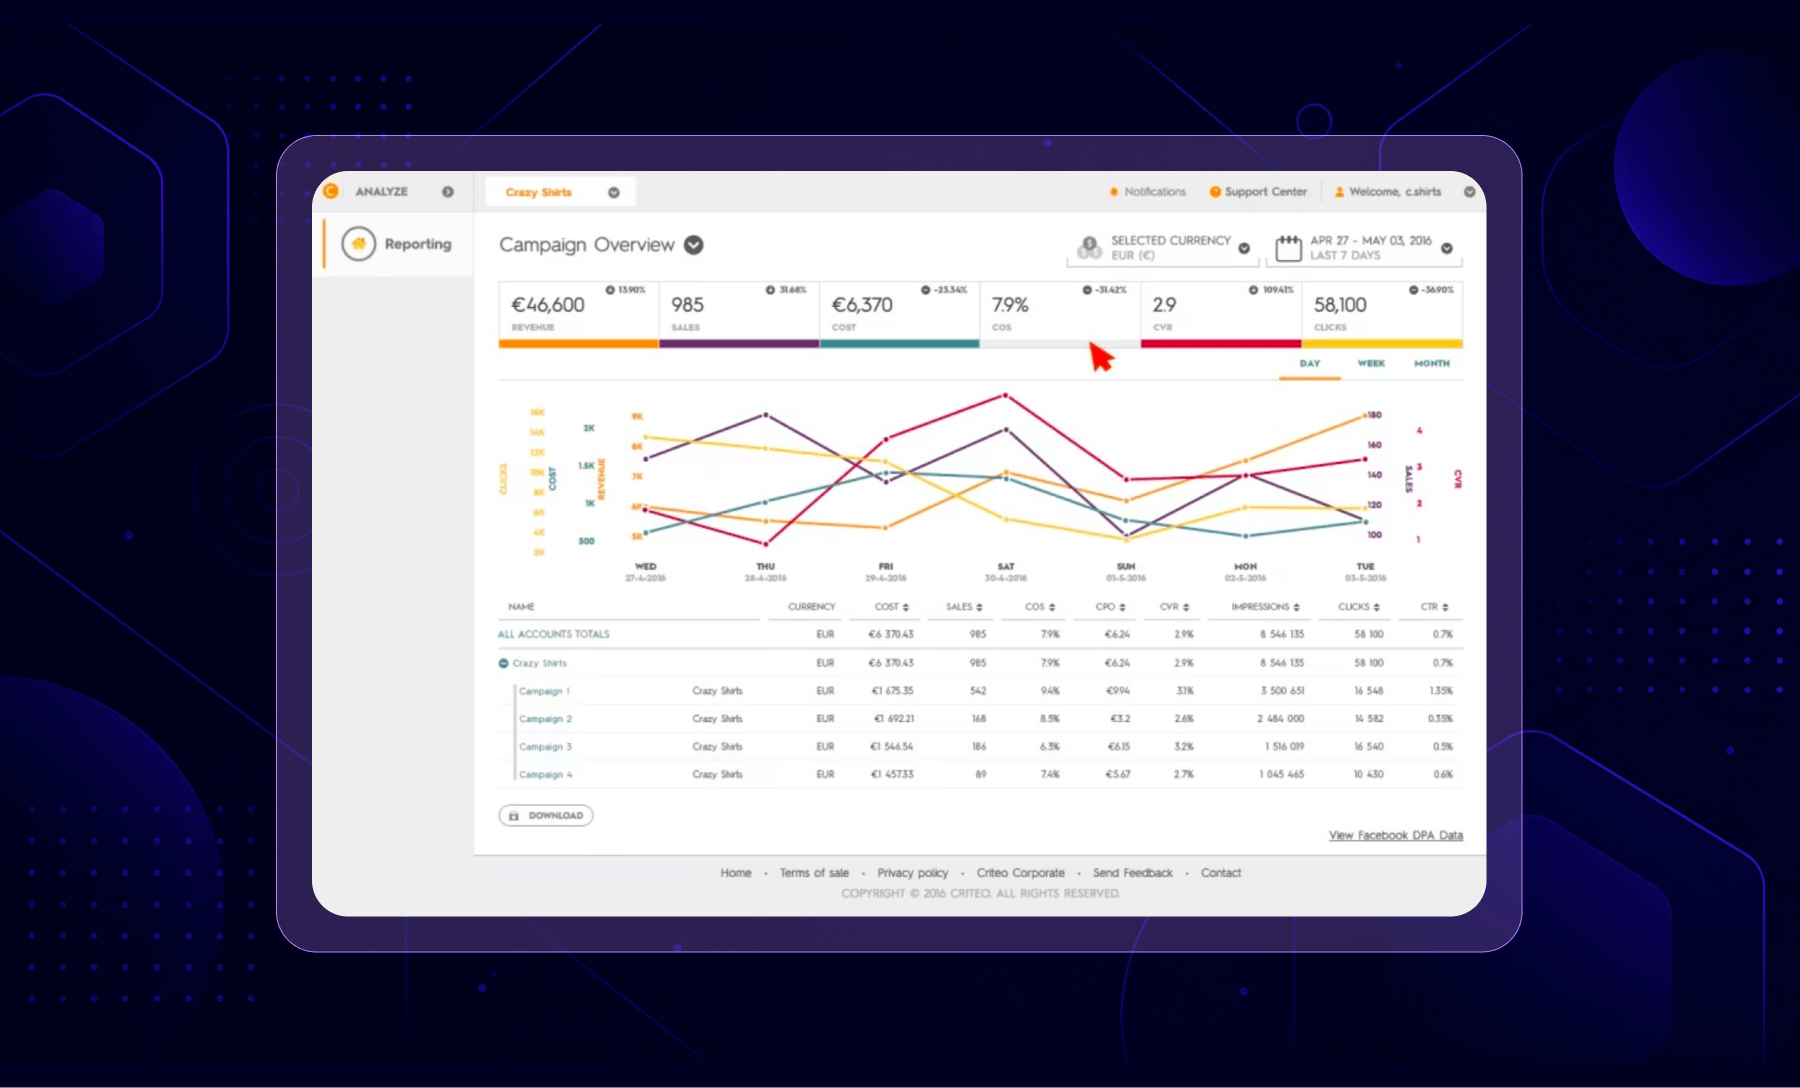Click the teal Cost color bar
Screen dimensions: 1800x1088
click(x=899, y=344)
